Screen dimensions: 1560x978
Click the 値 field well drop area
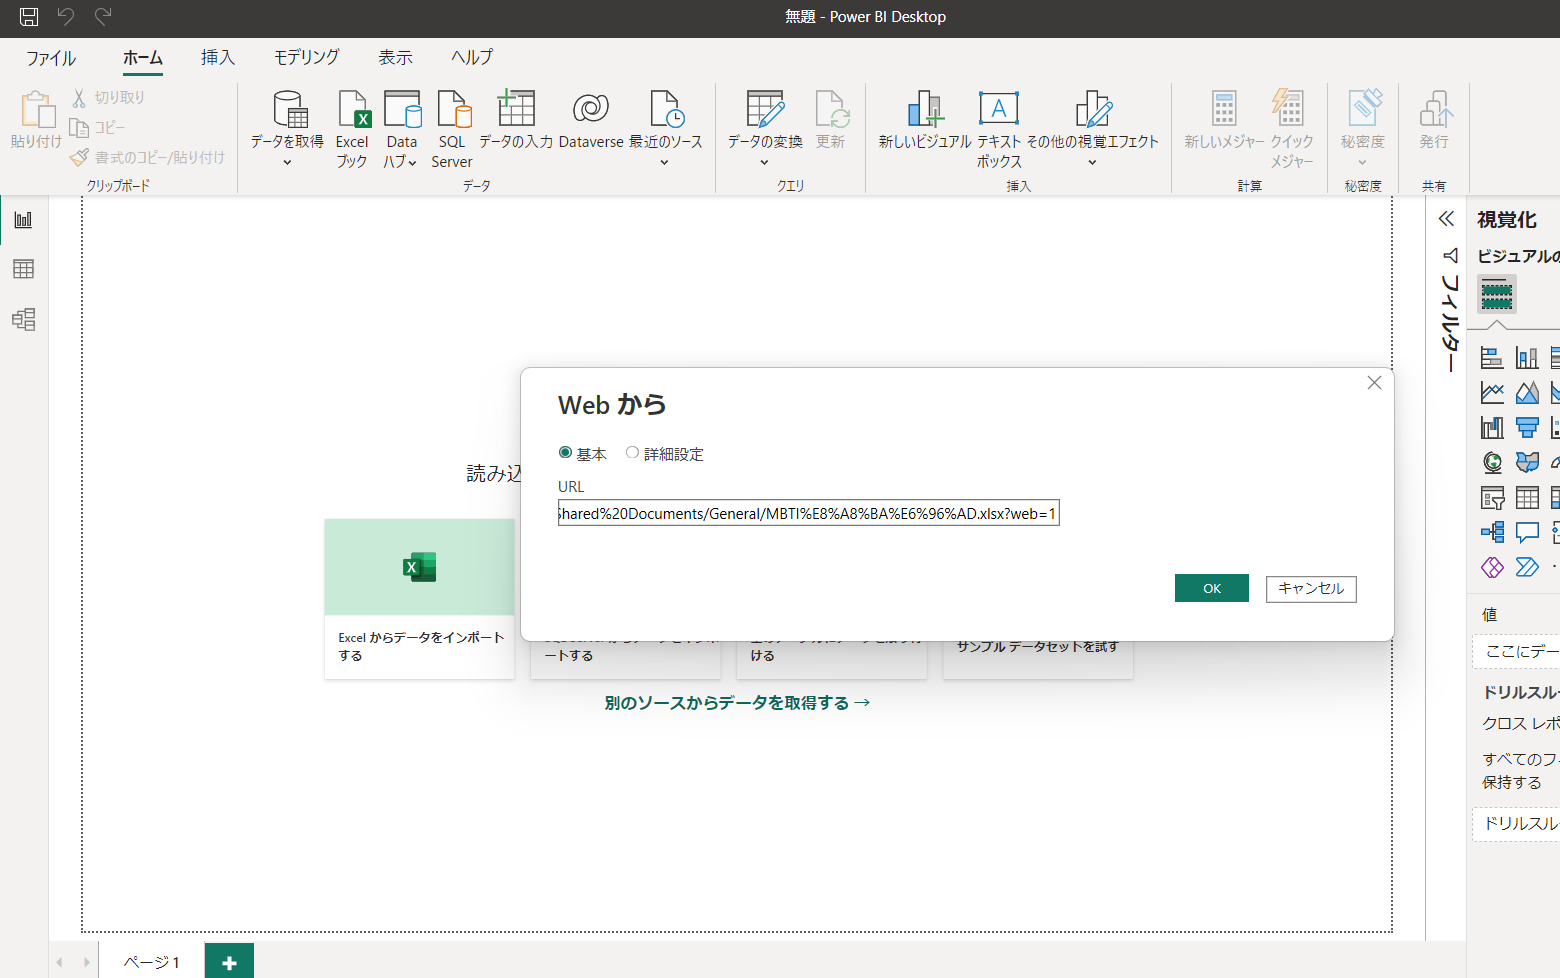pos(1516,651)
